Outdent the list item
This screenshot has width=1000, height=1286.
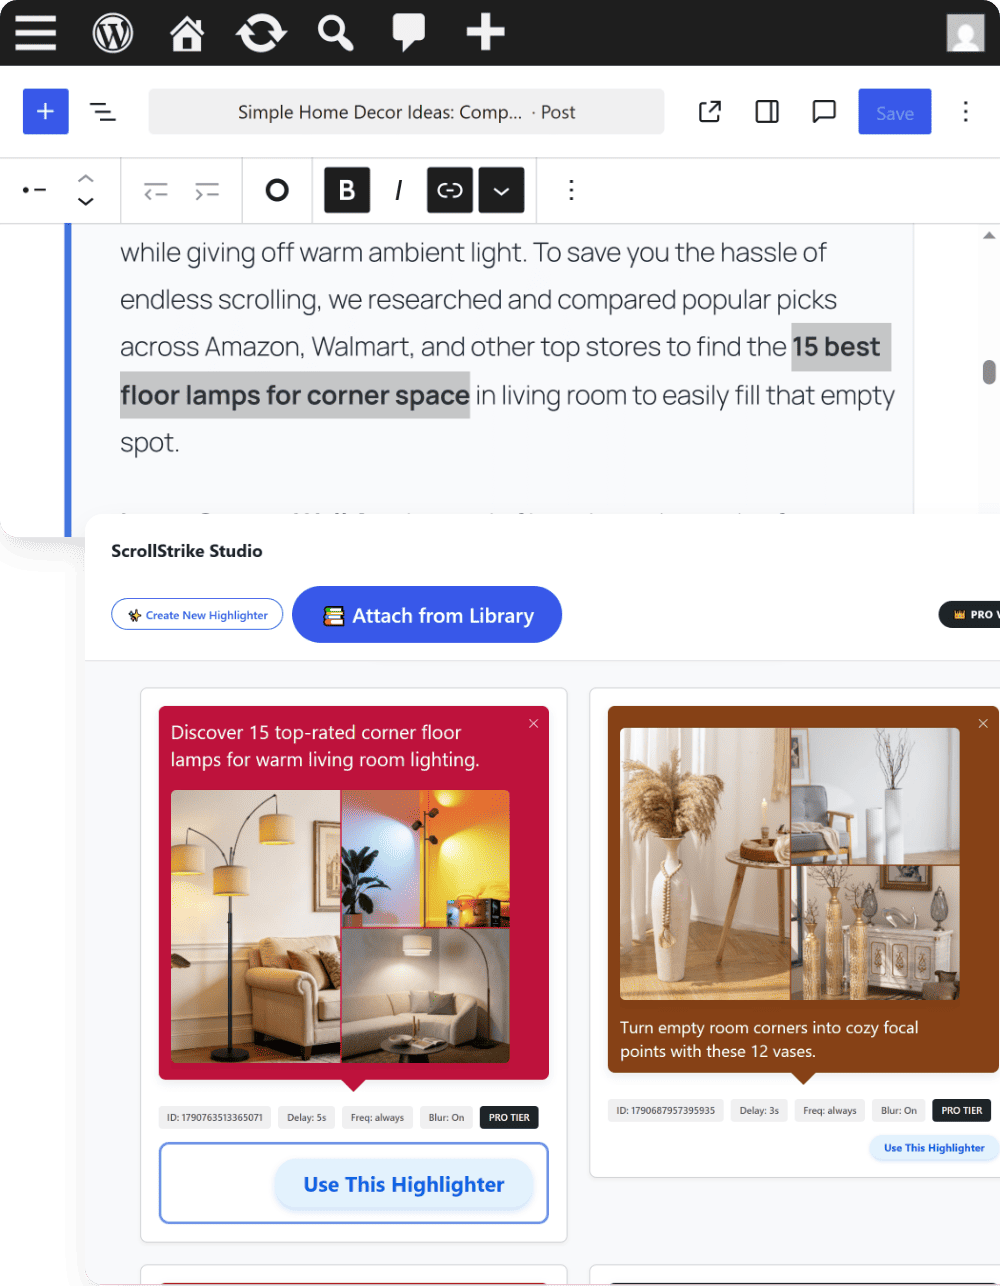(x=156, y=190)
